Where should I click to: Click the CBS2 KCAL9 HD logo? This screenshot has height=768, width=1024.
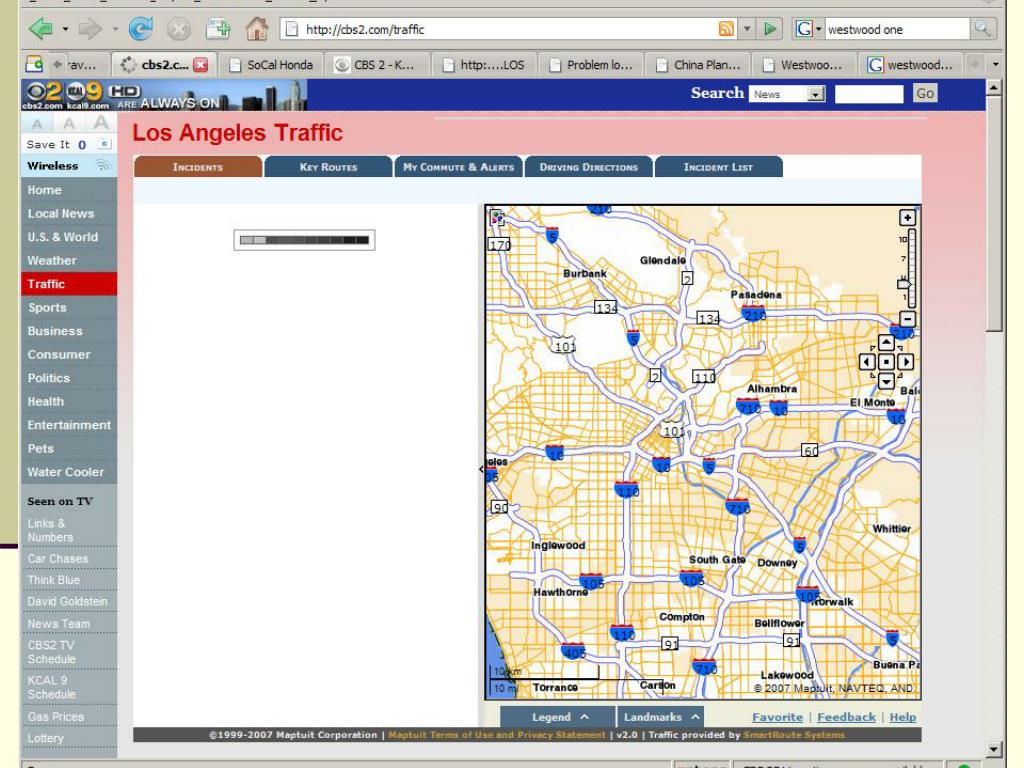80,95
